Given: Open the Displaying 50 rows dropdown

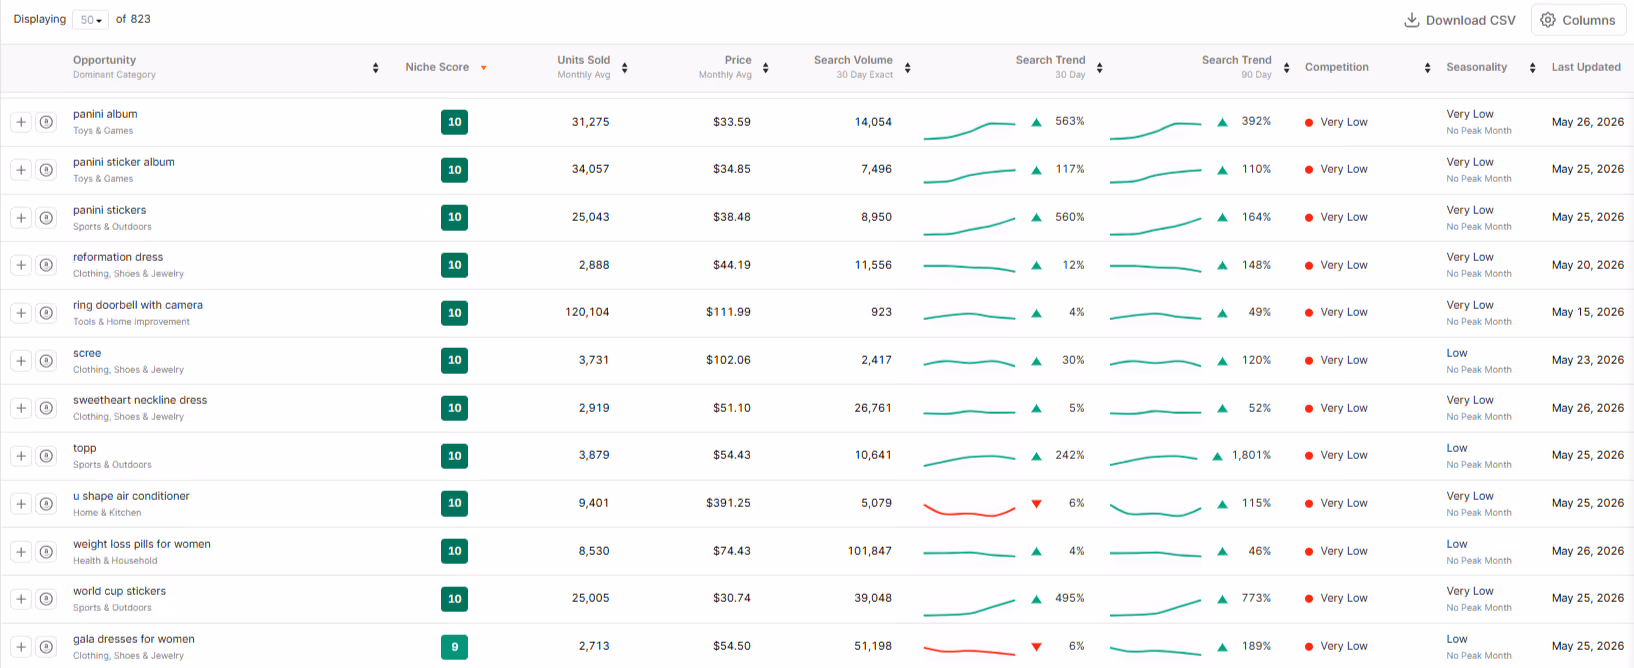Looking at the screenshot, I should (x=91, y=20).
